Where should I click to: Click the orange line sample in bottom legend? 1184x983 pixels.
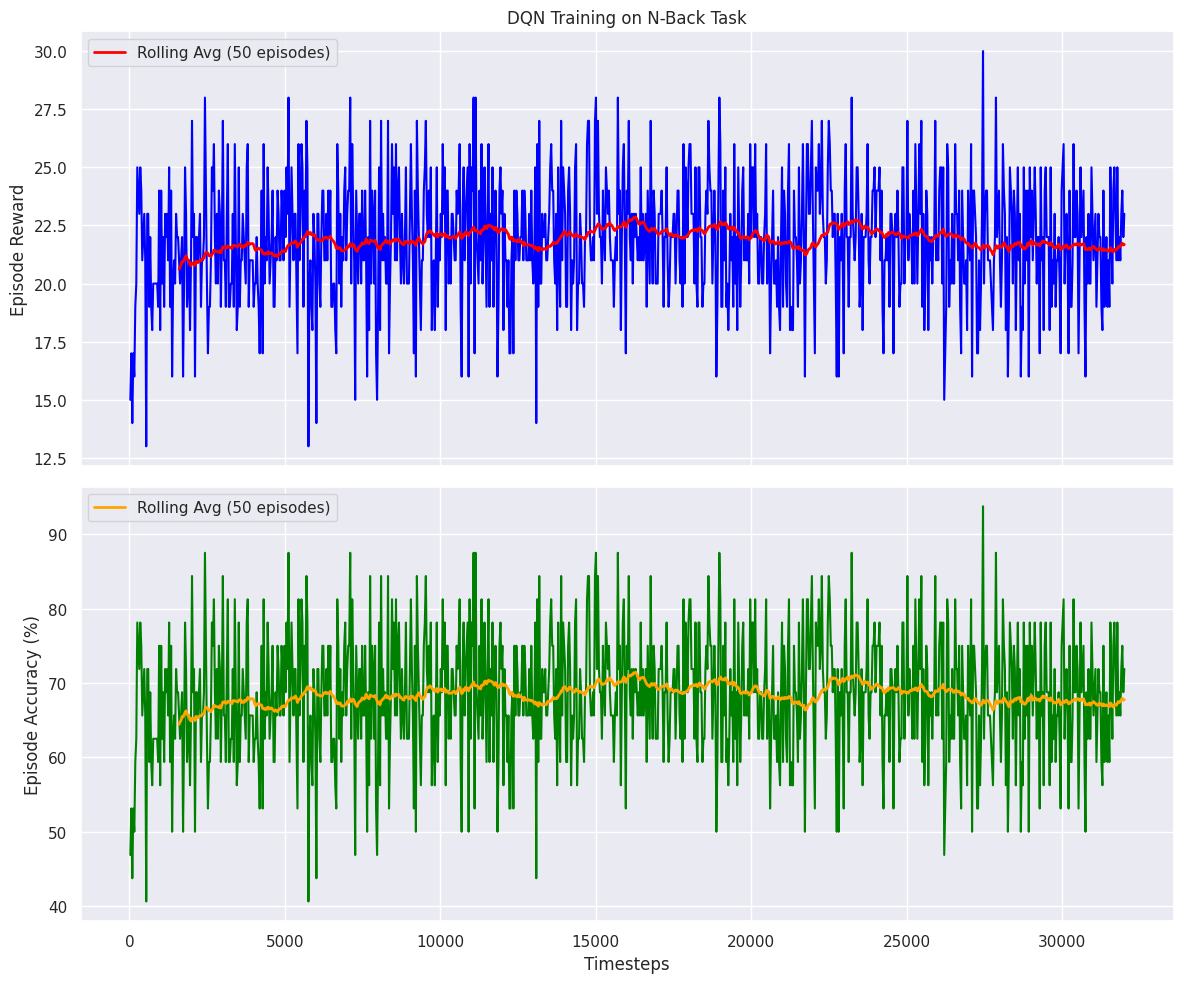click(x=113, y=508)
